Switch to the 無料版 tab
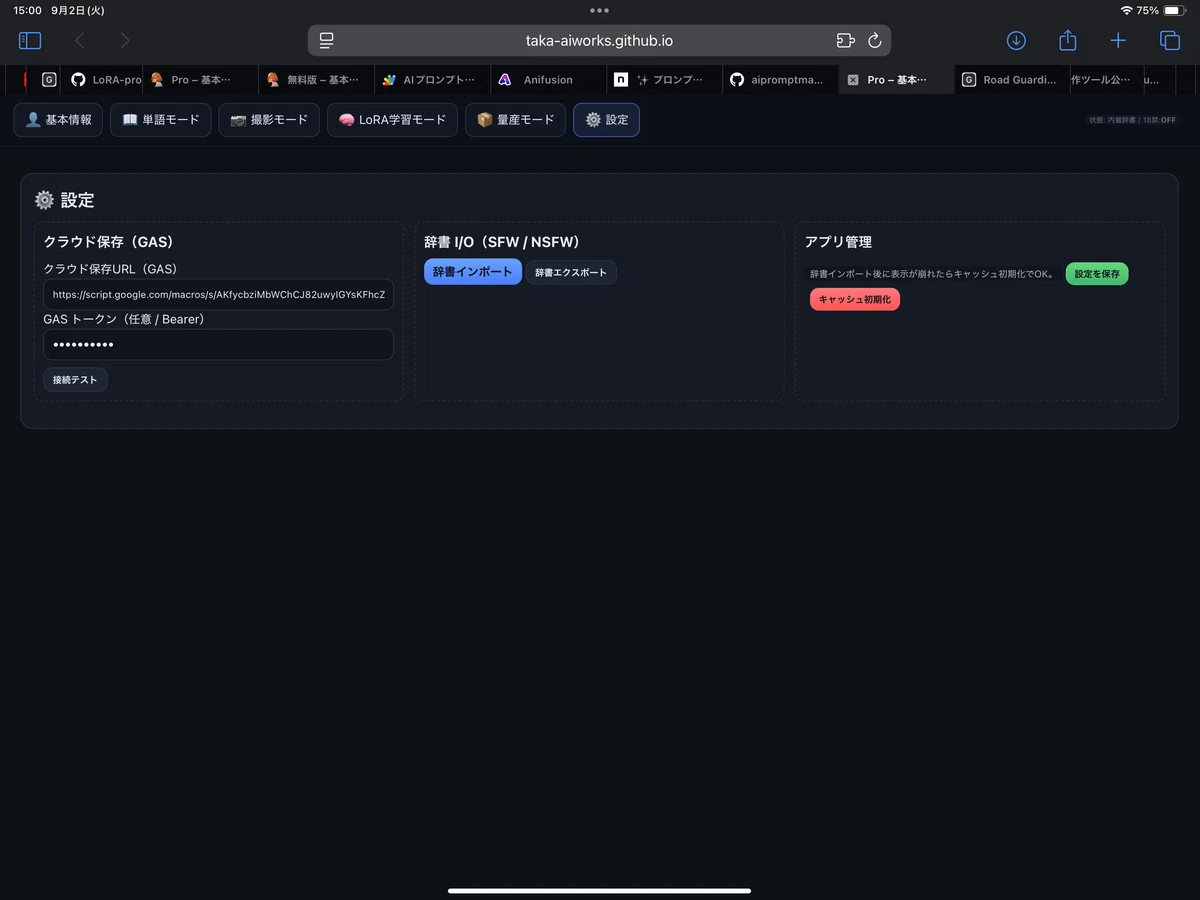This screenshot has height=900, width=1200. pyautogui.click(x=316, y=80)
